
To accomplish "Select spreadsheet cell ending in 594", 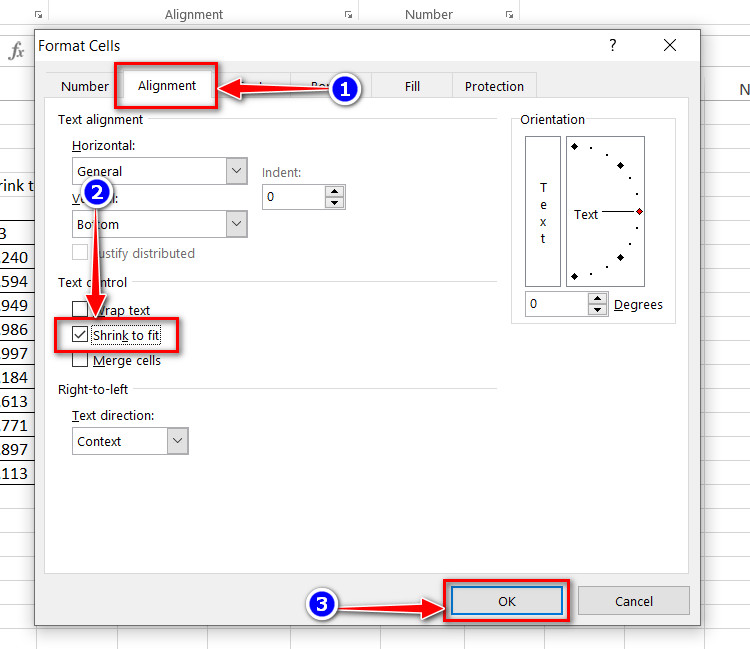I will (x=17, y=281).
